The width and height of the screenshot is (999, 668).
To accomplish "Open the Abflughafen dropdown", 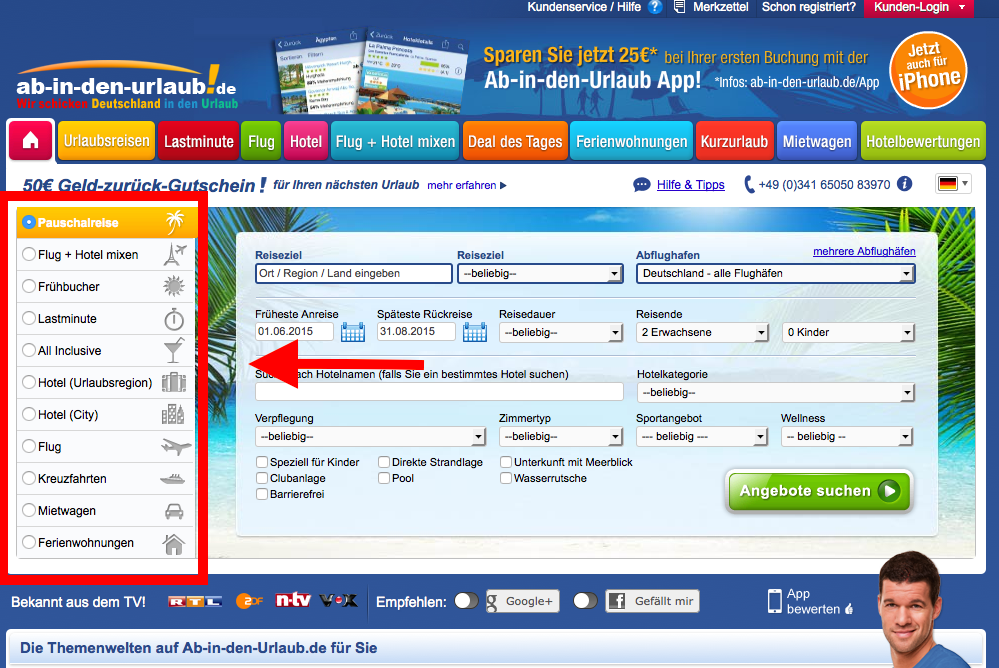I will 775,273.
